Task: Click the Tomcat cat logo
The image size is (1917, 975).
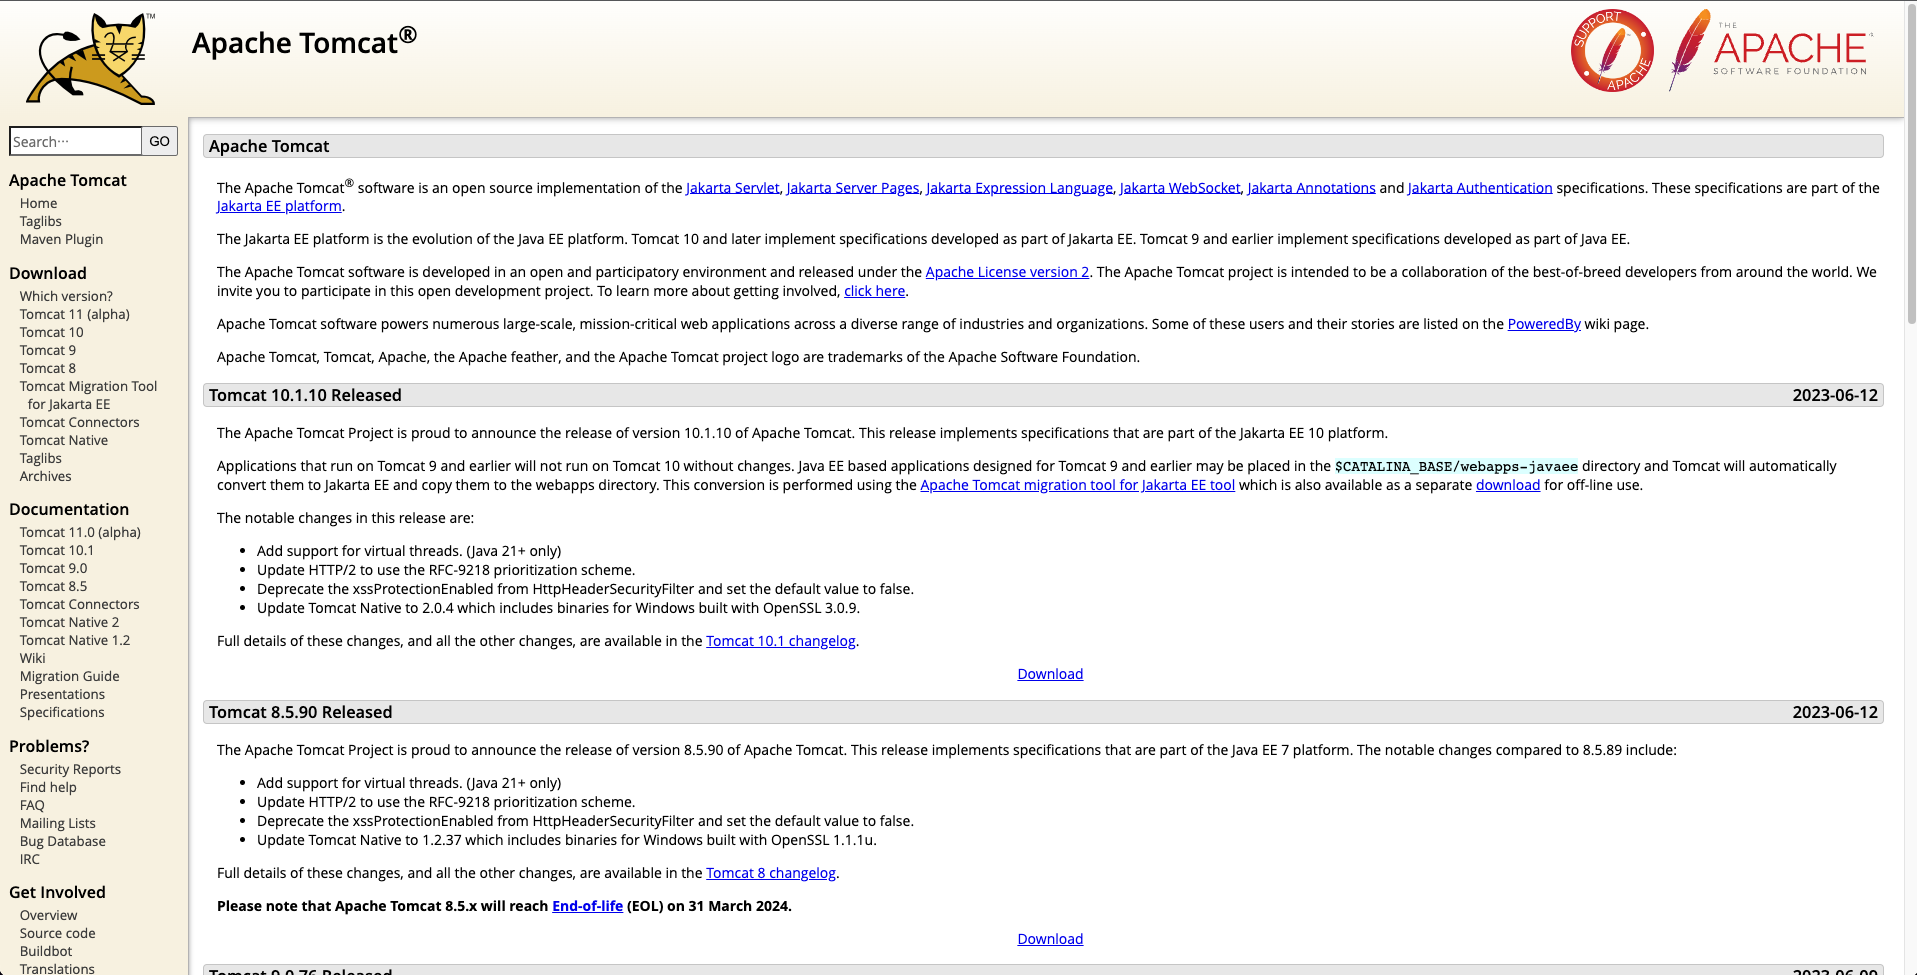Action: (x=91, y=59)
